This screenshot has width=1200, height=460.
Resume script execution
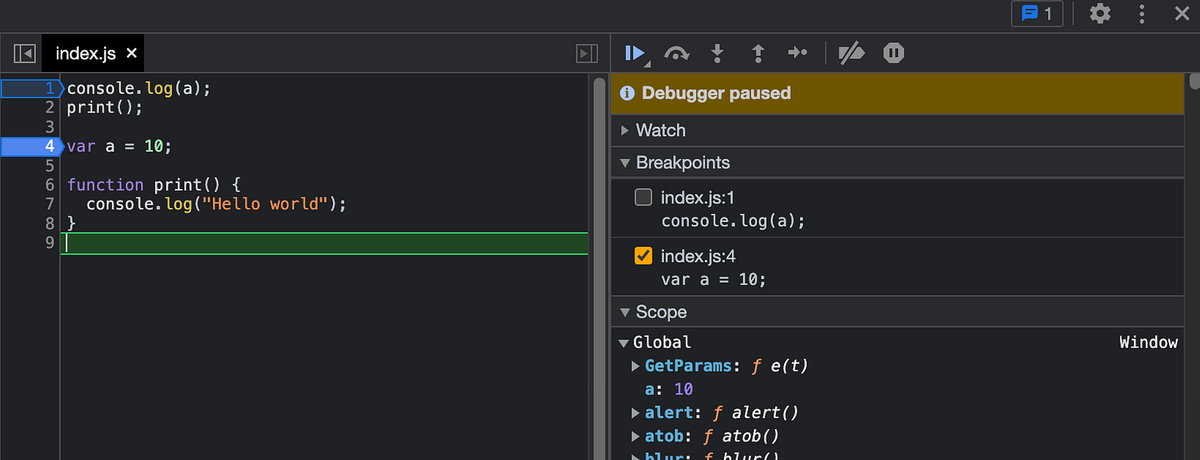click(636, 53)
